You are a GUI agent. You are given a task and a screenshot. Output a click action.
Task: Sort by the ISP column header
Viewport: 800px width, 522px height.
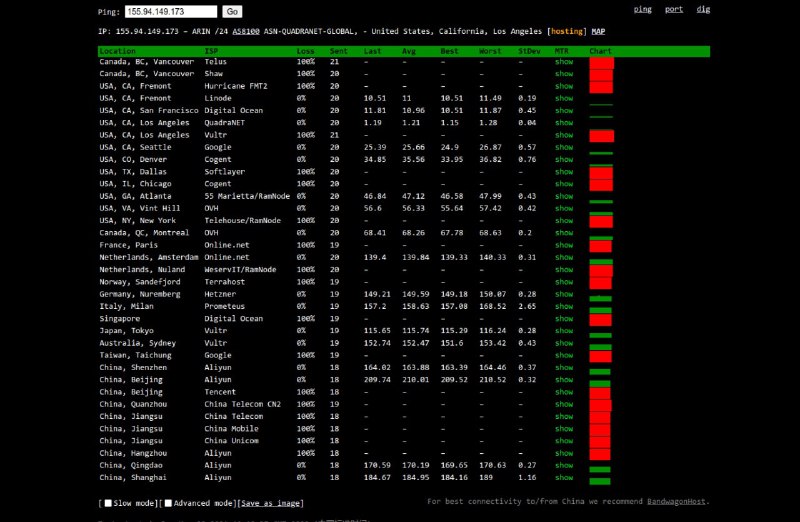coord(211,51)
